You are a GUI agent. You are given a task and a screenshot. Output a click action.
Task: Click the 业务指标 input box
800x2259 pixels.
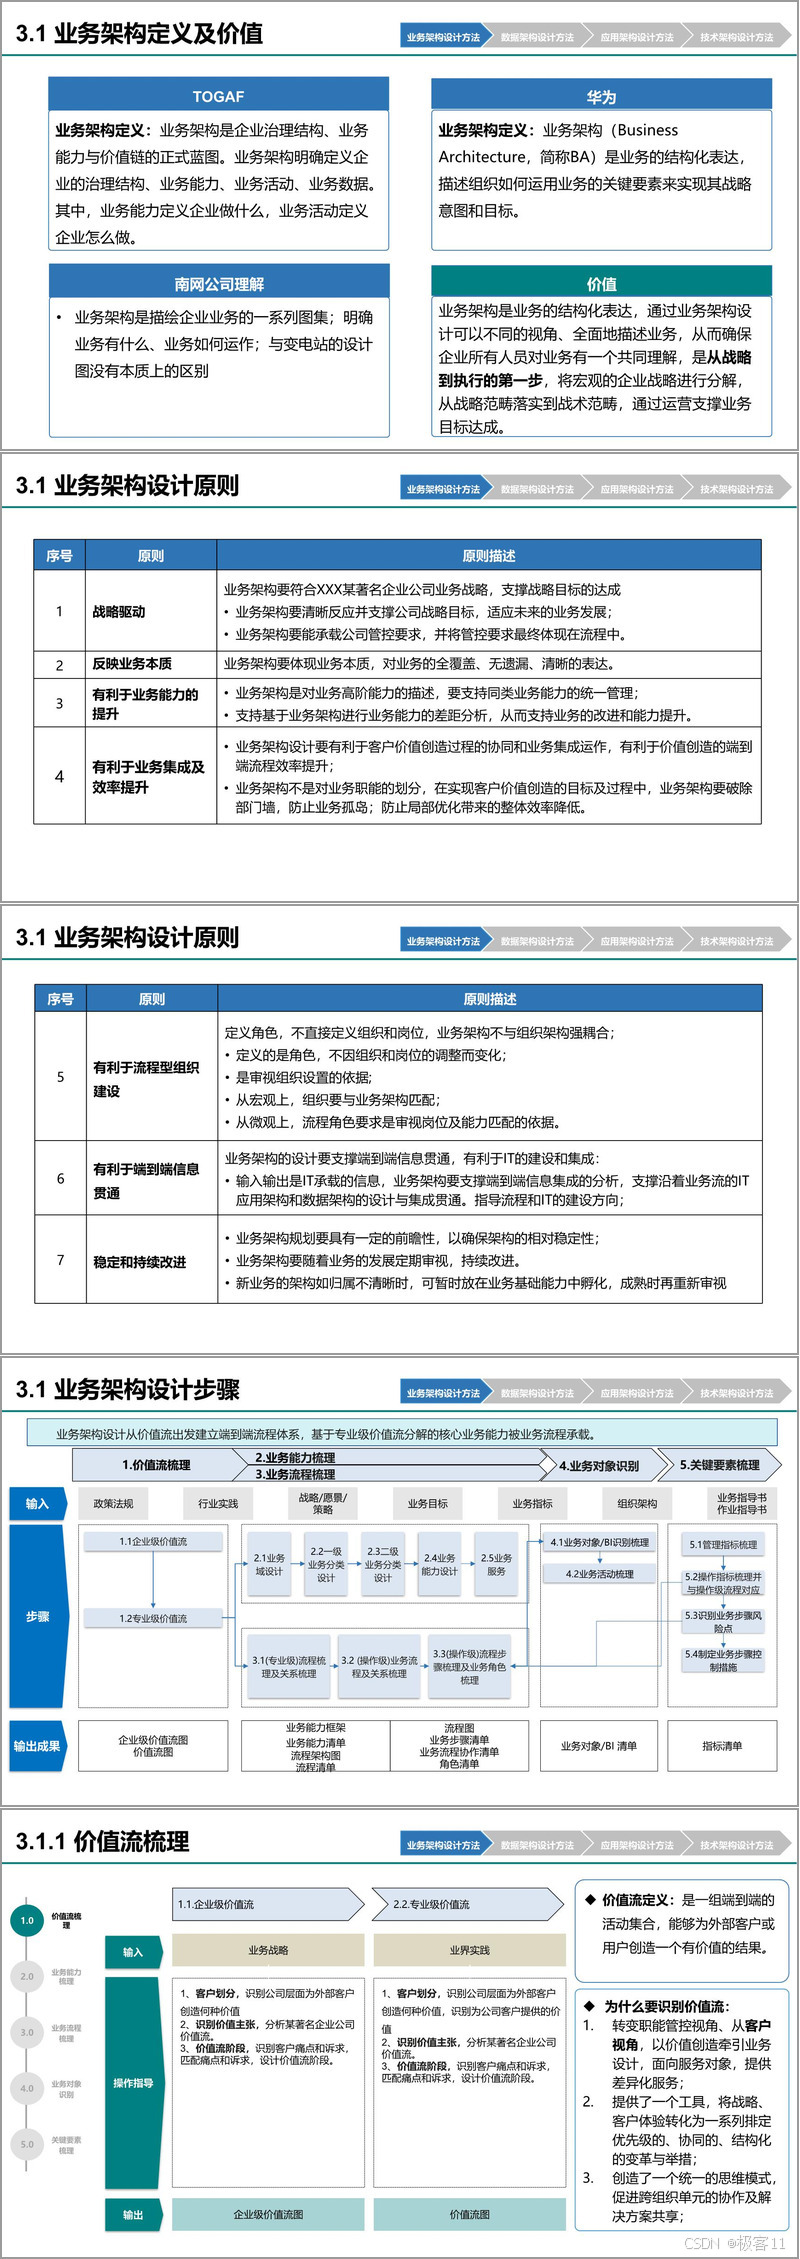[x=533, y=1503]
